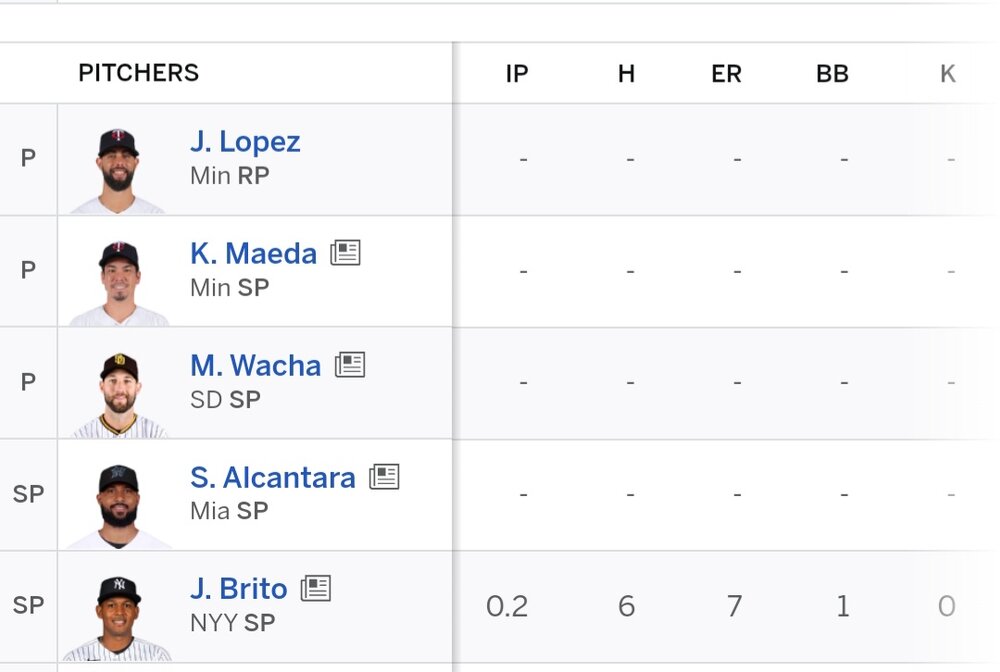
Task: View the player news icon for S. Alcantara
Action: pyautogui.click(x=384, y=477)
